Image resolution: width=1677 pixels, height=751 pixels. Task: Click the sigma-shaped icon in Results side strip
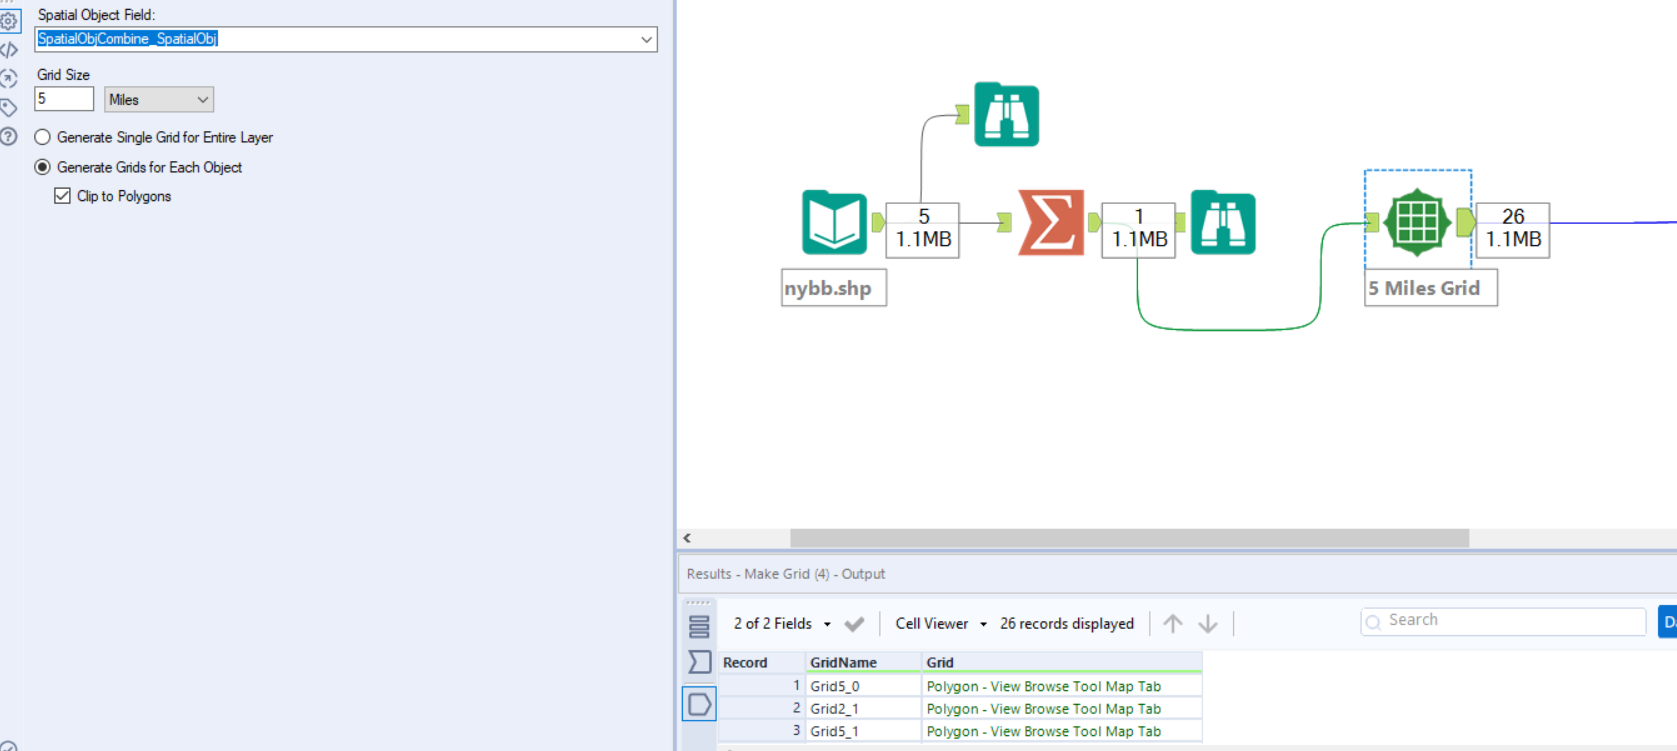(x=699, y=662)
